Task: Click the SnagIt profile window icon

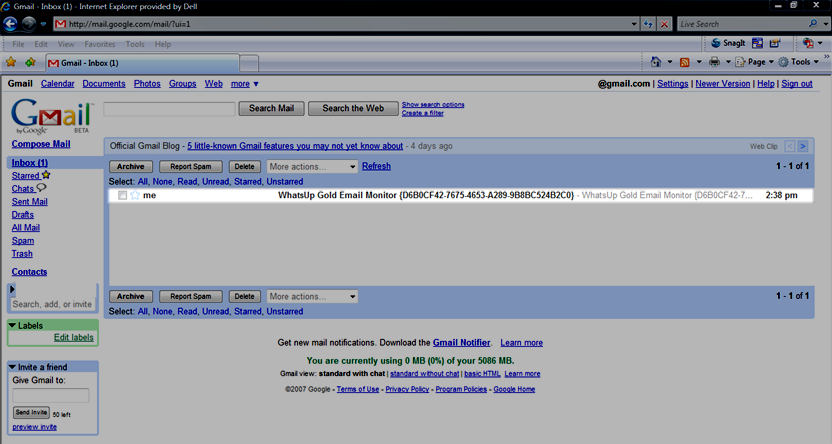Action: [757, 43]
